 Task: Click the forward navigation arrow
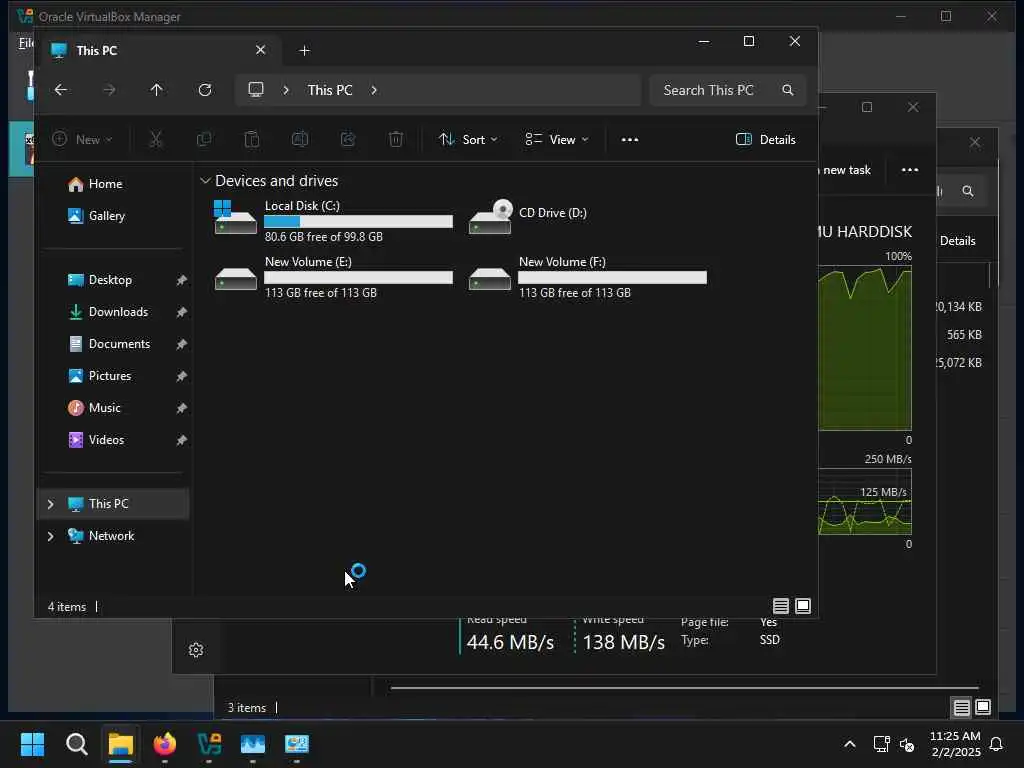109,90
